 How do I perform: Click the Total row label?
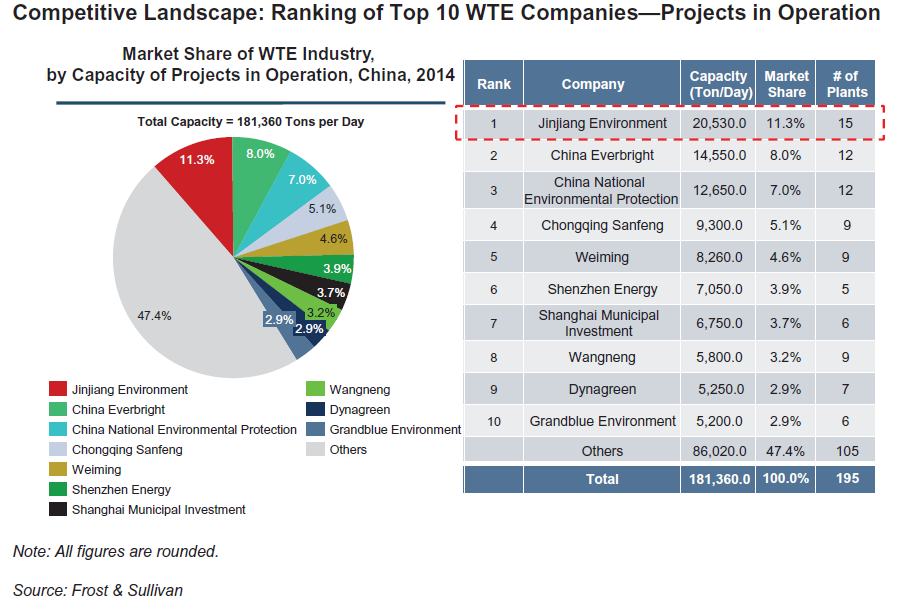602,479
